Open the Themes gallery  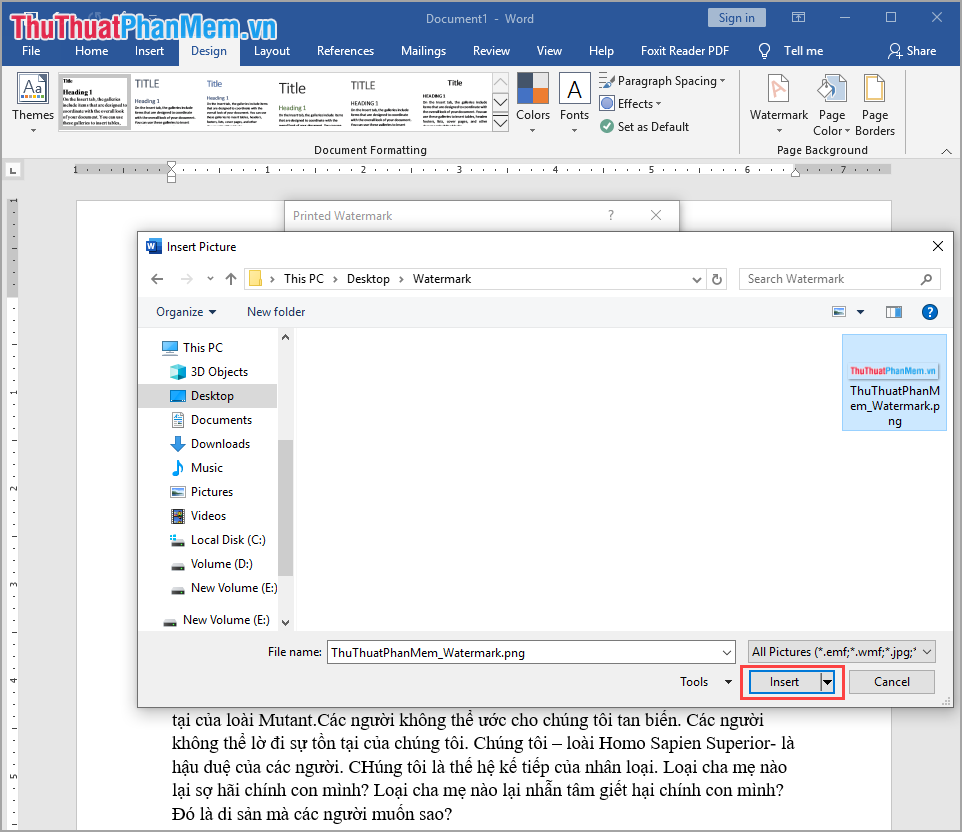click(x=32, y=100)
